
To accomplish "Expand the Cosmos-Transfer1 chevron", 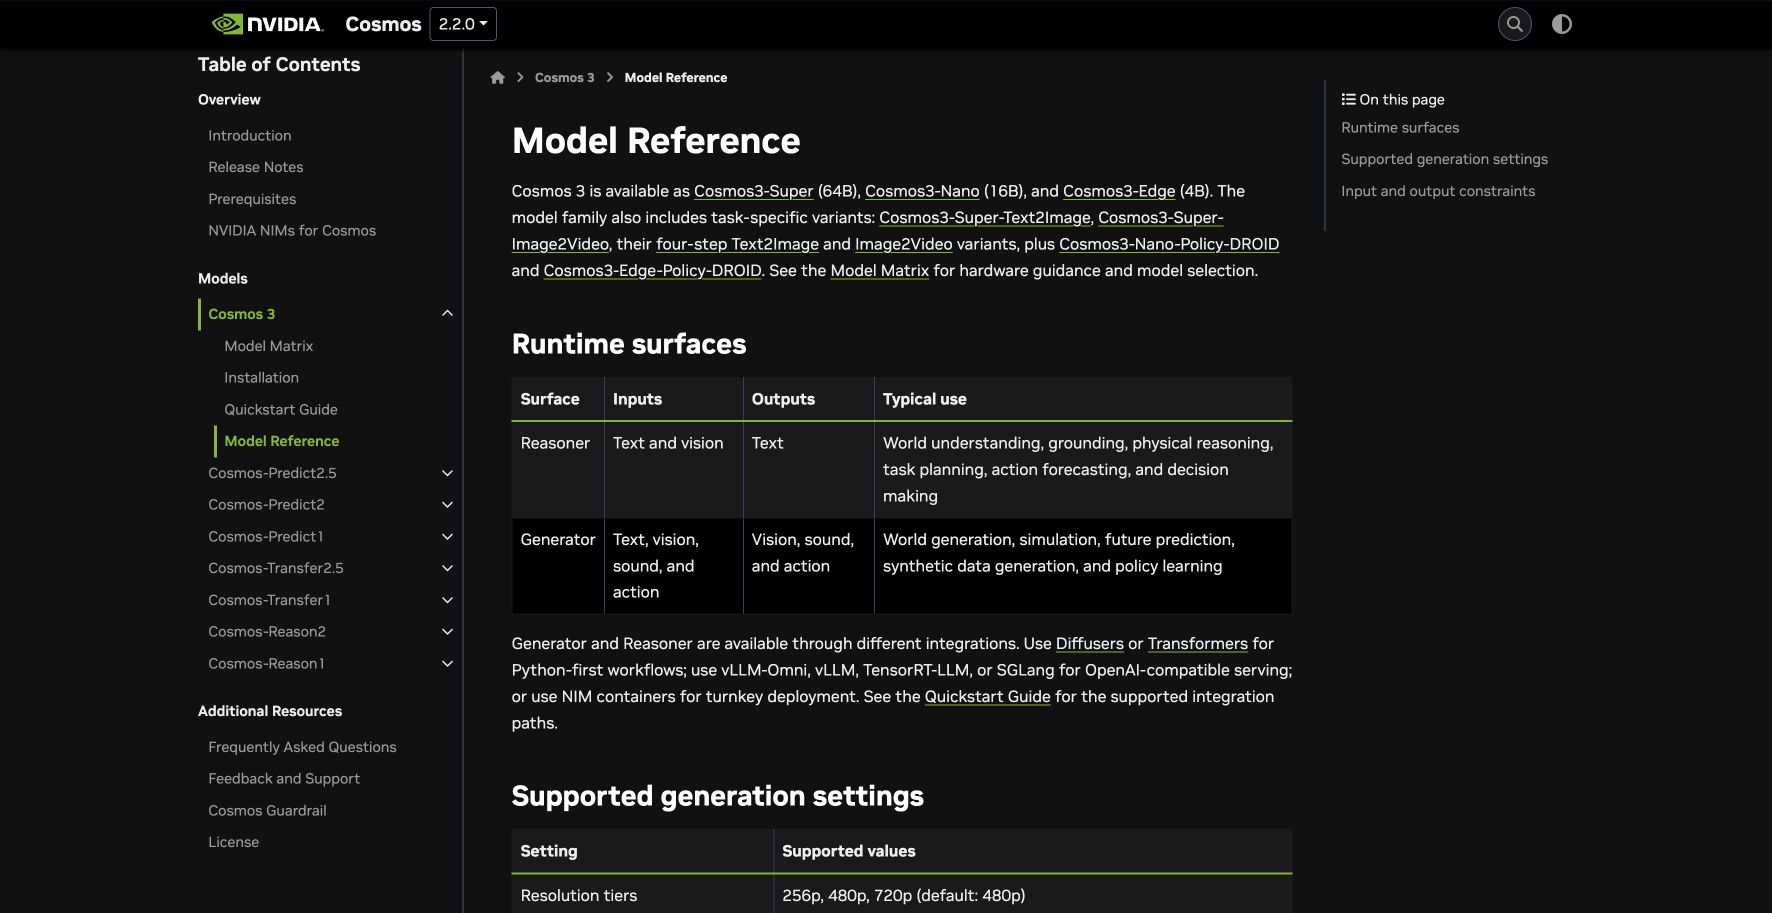I will click(447, 600).
